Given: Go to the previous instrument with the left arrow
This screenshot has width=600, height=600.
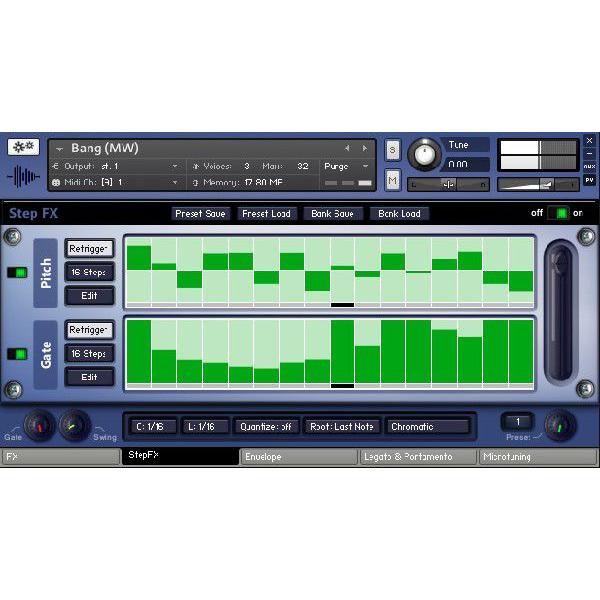Looking at the screenshot, I should [347, 148].
